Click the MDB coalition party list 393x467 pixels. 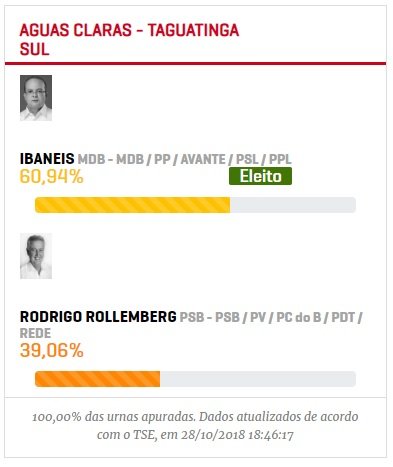tap(185, 159)
